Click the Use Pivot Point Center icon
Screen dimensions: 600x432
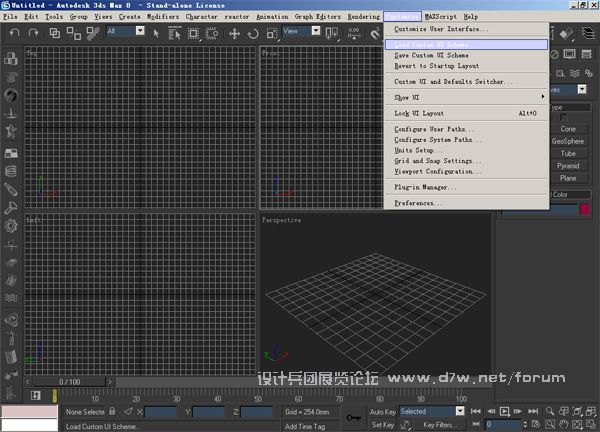[x=332, y=33]
